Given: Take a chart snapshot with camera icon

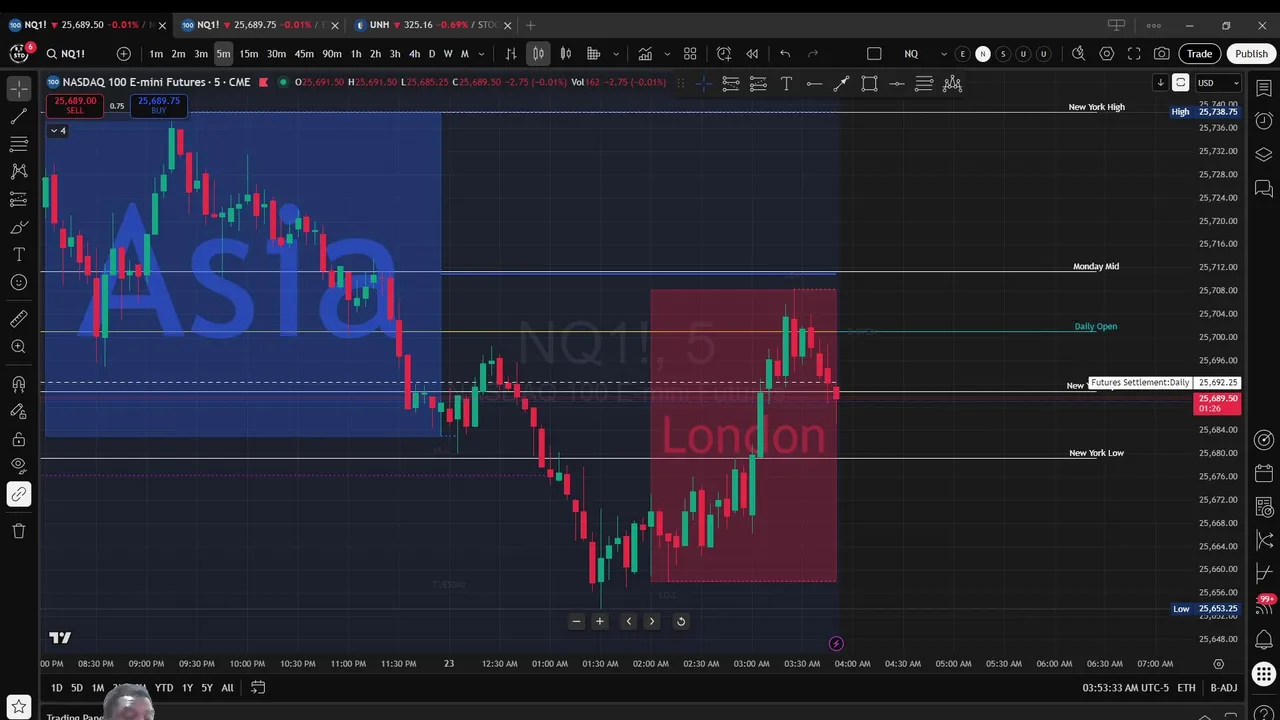Looking at the screenshot, I should pyautogui.click(x=1161, y=54).
